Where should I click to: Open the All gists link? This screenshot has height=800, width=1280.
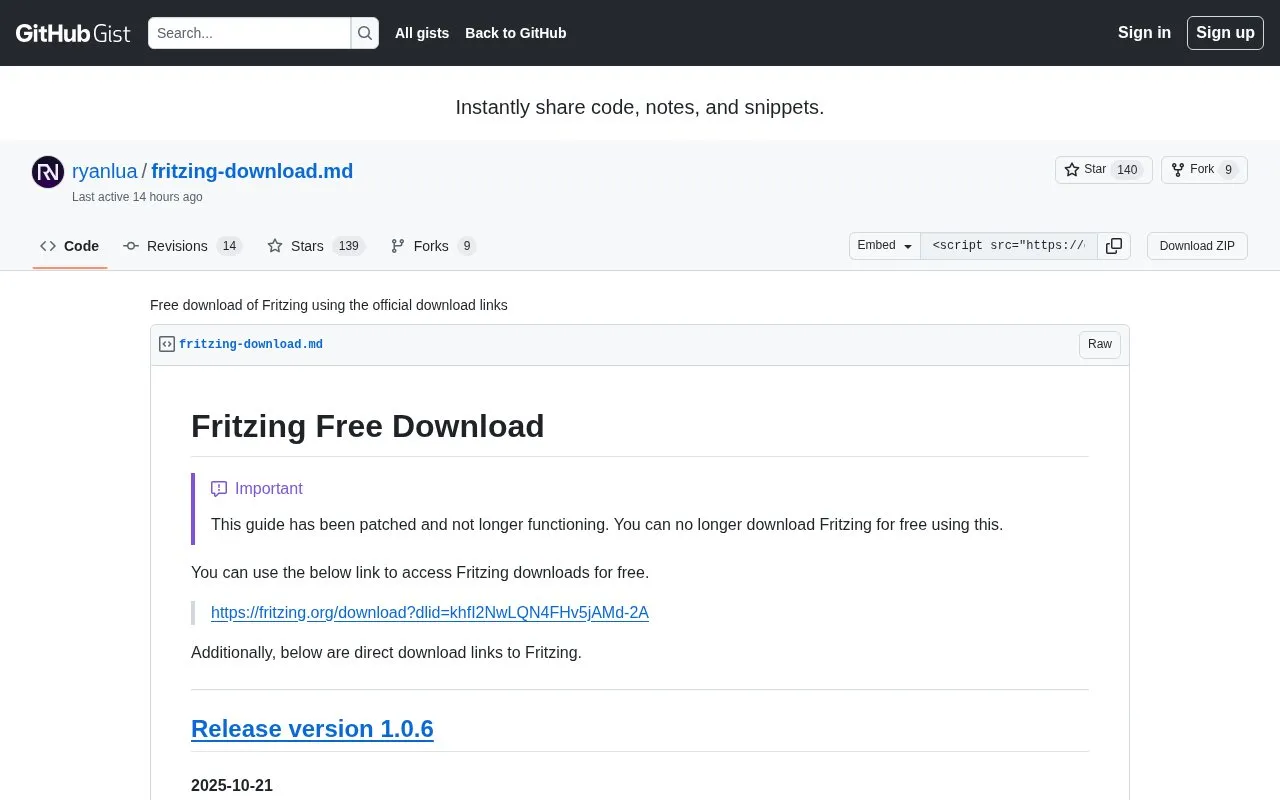coord(422,33)
